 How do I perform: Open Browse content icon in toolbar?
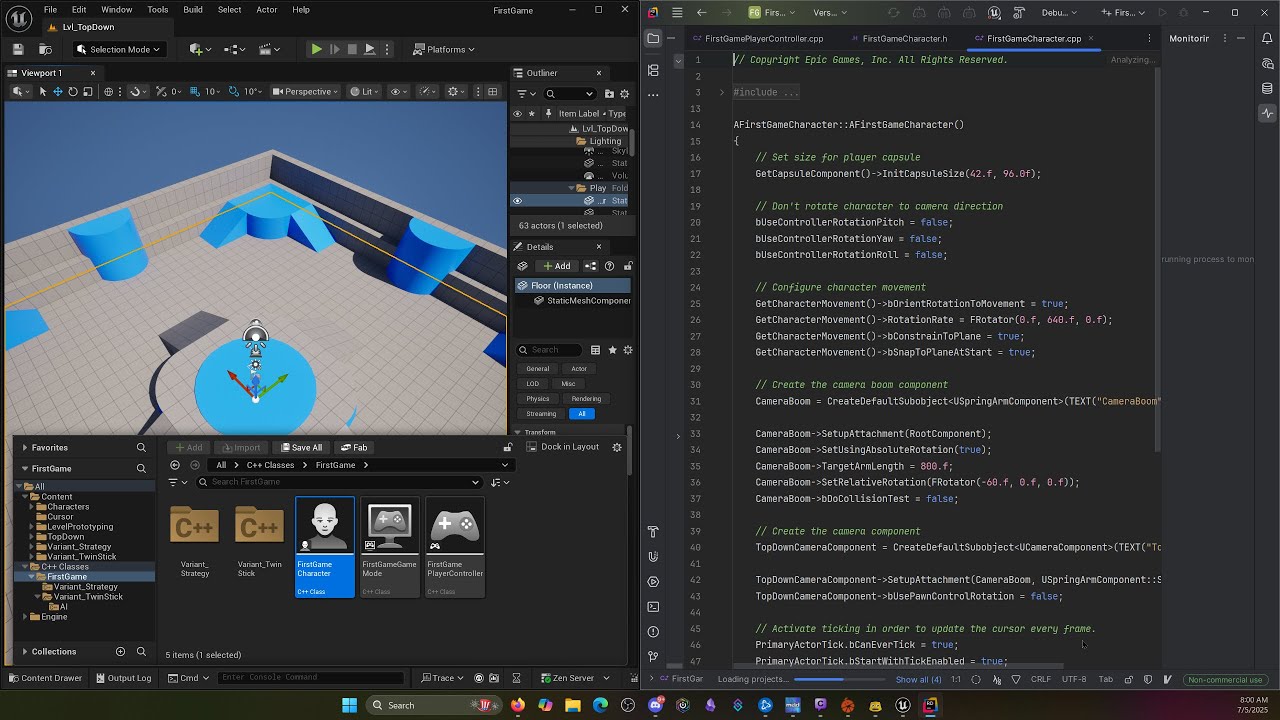pyautogui.click(x=45, y=49)
